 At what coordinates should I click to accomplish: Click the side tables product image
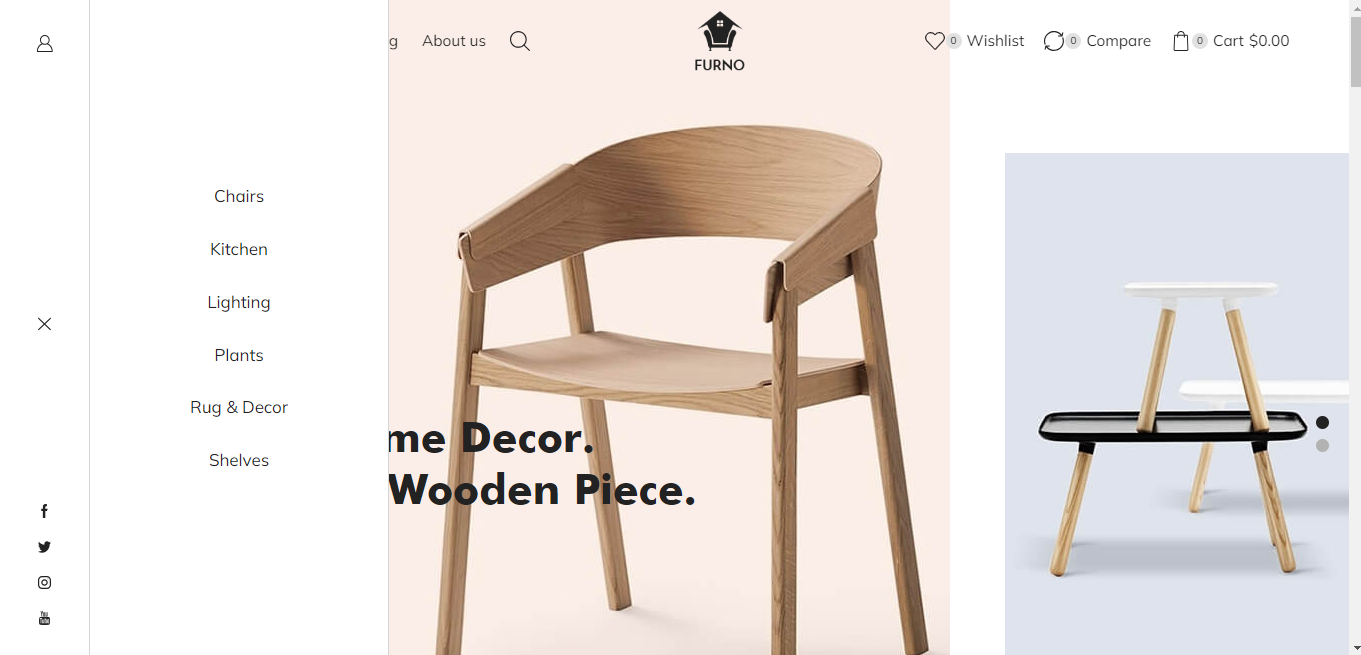[x=1177, y=404]
